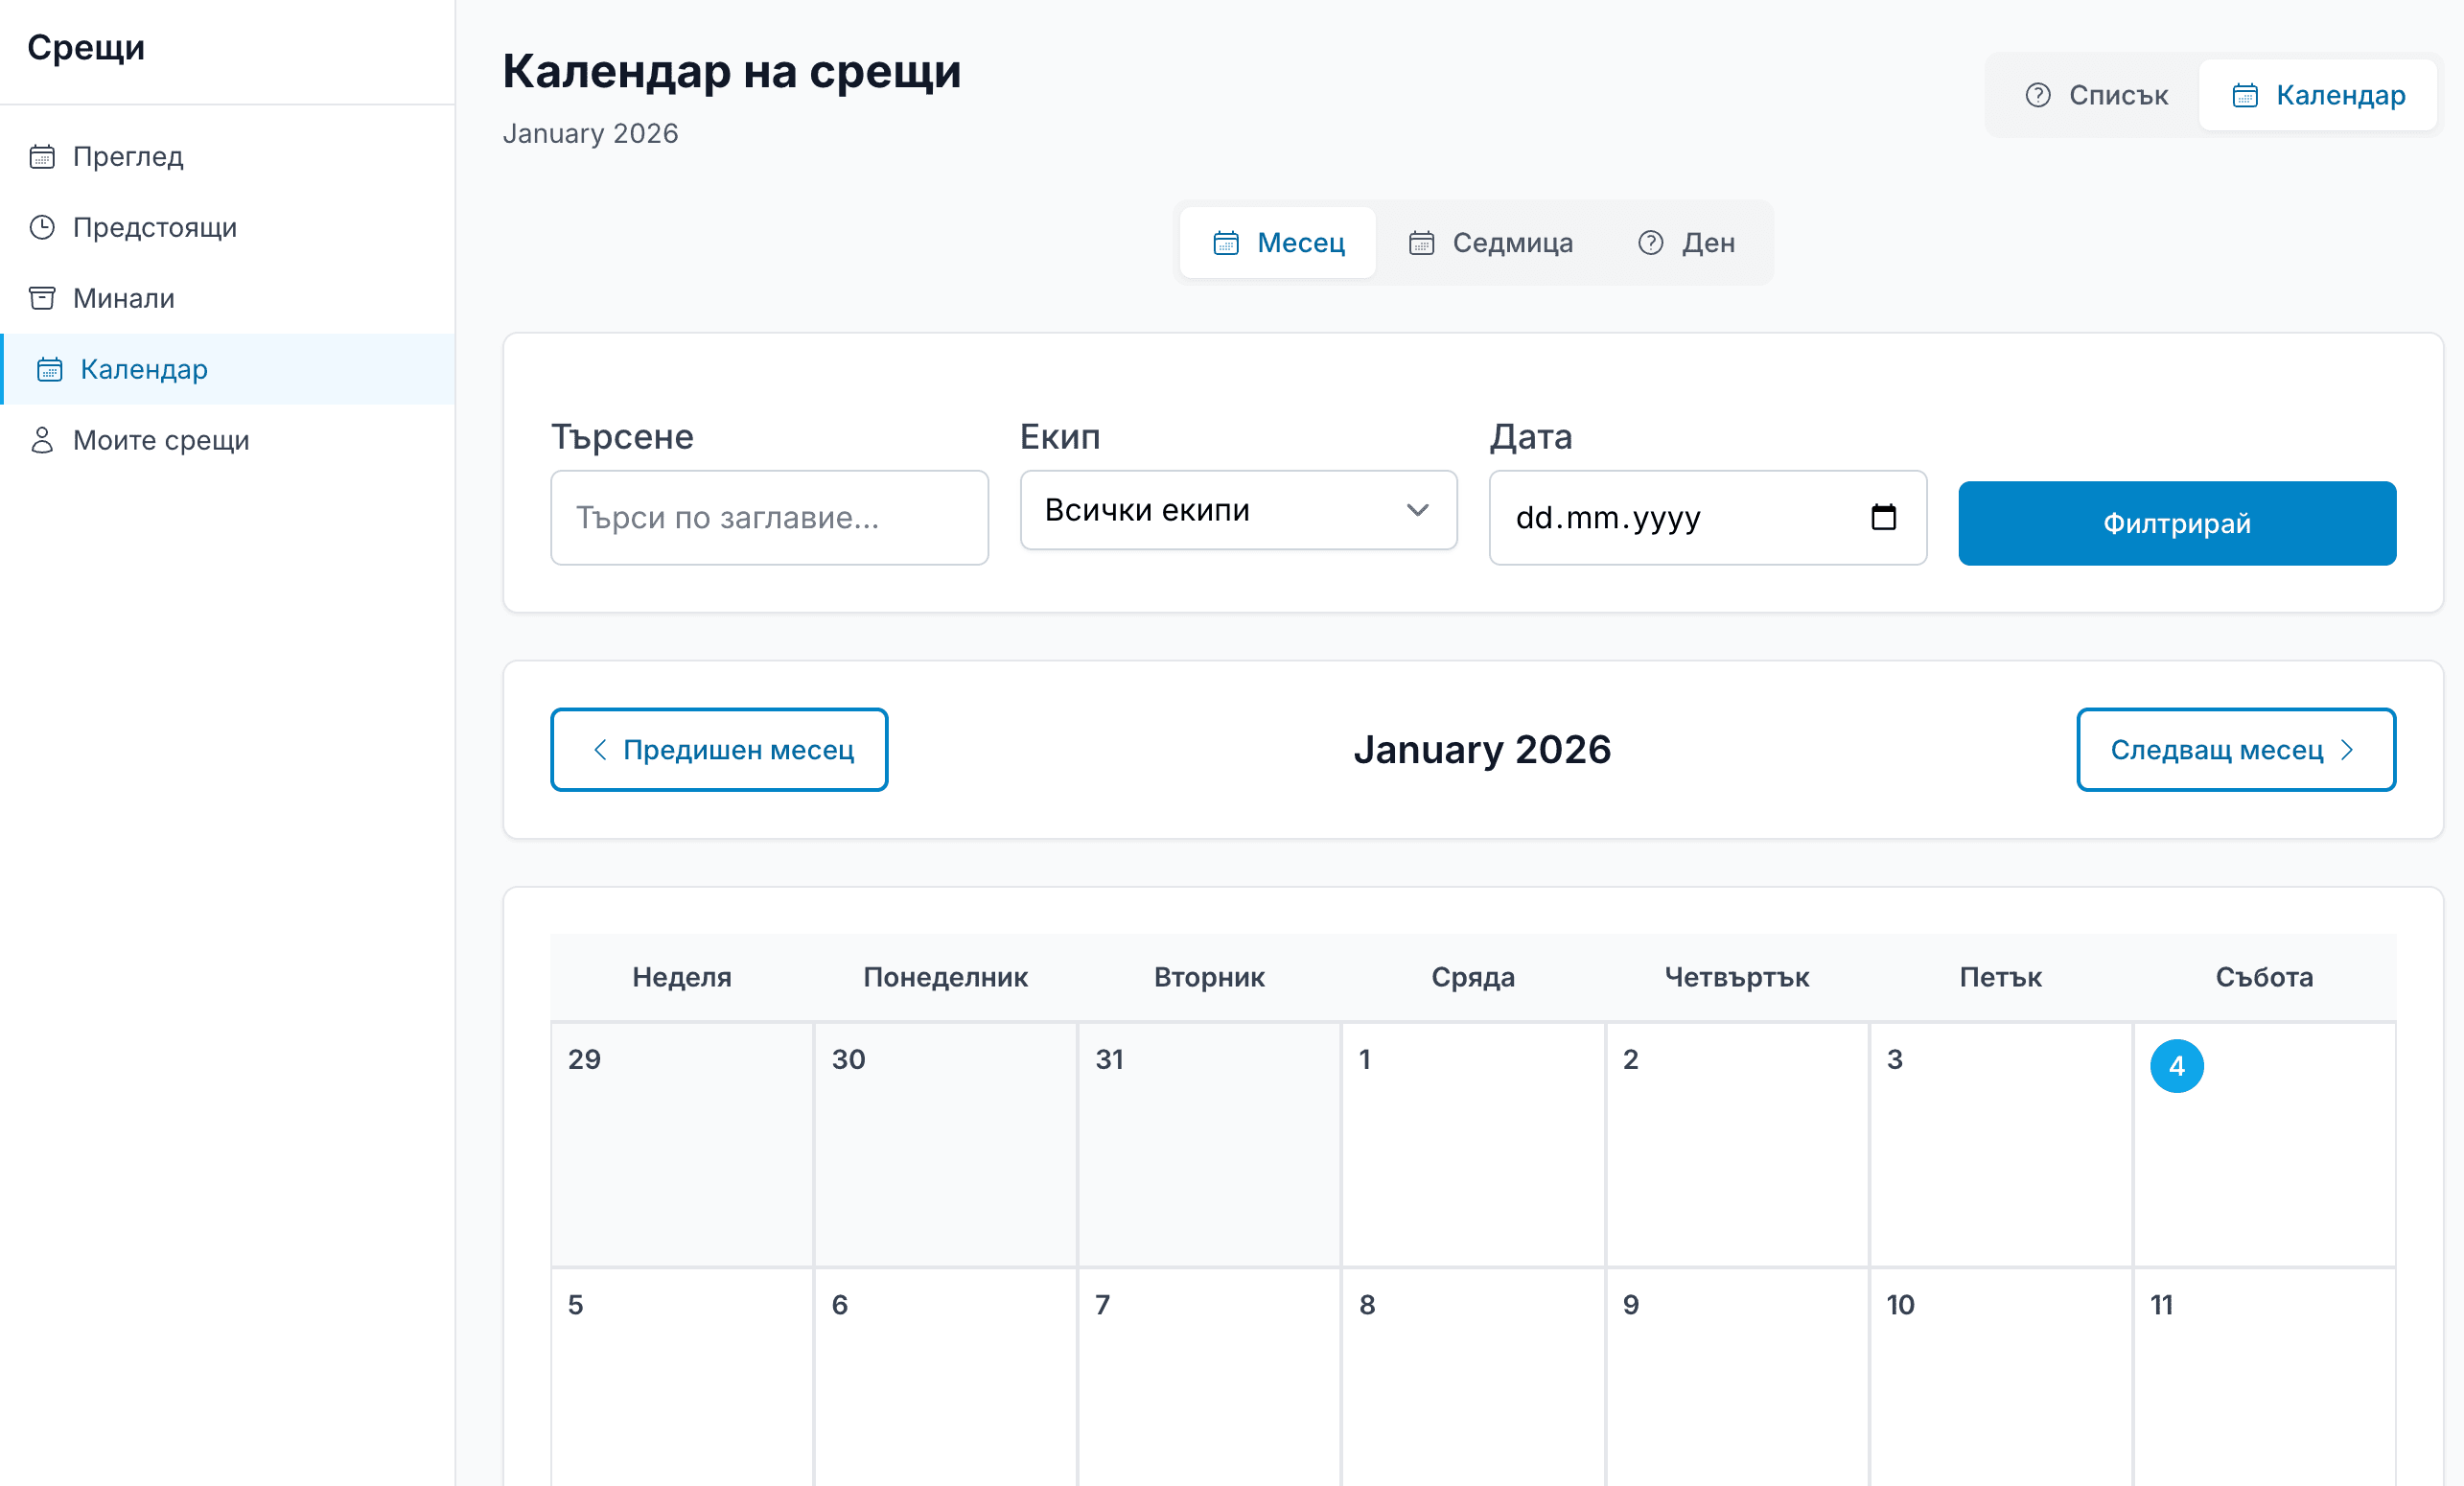
Task: Open Минали meetings in sidebar
Action: (x=228, y=298)
